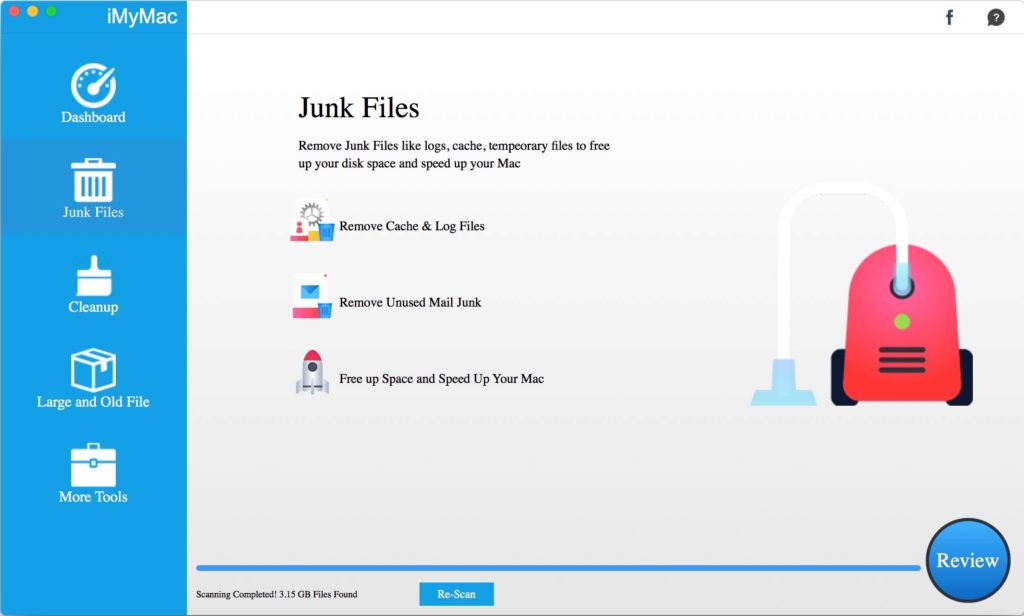Switch to the Dashboard label in sidebar

(x=93, y=117)
